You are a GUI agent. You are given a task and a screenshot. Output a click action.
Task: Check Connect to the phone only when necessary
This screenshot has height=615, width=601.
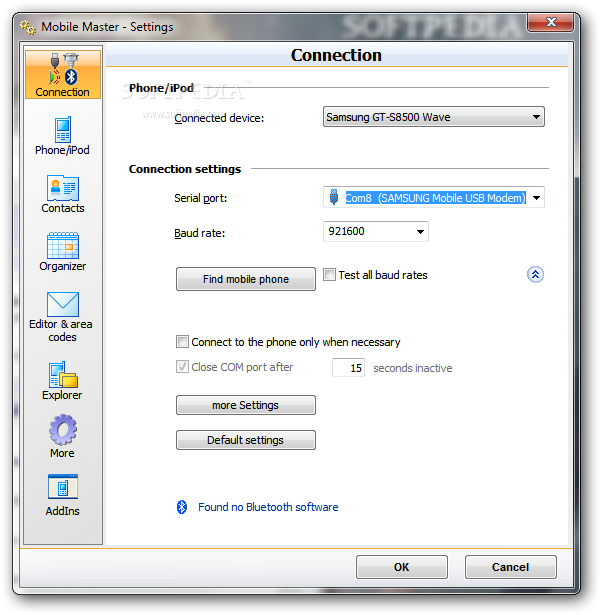[182, 341]
